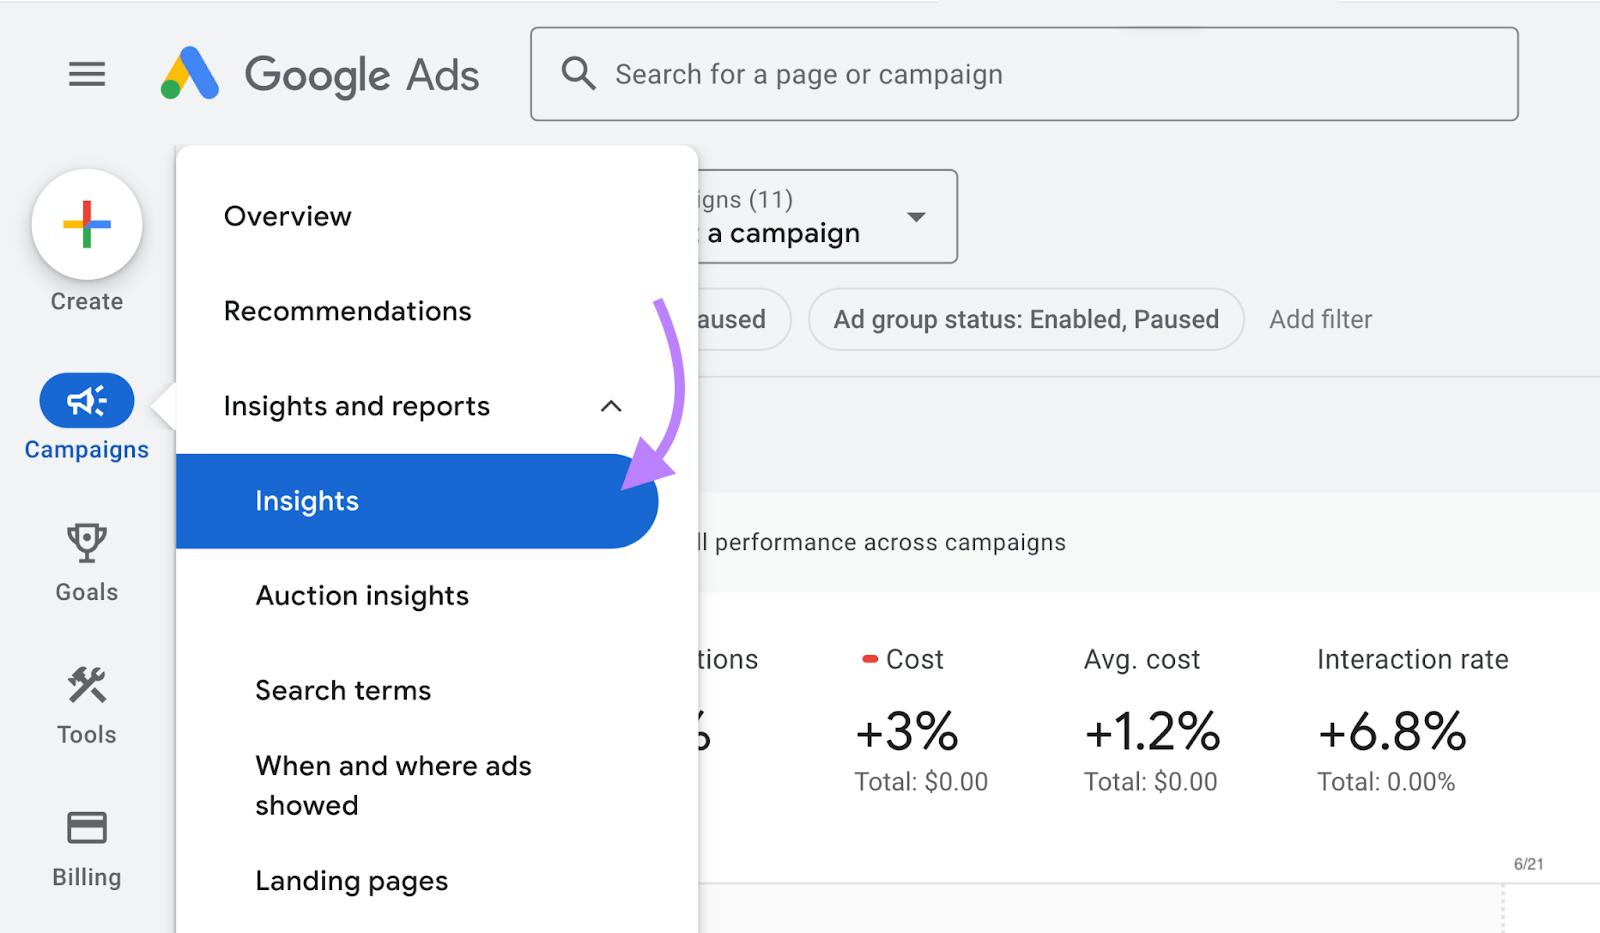Click the Google Ads logo
The height and width of the screenshot is (933, 1600).
pyautogui.click(x=318, y=74)
